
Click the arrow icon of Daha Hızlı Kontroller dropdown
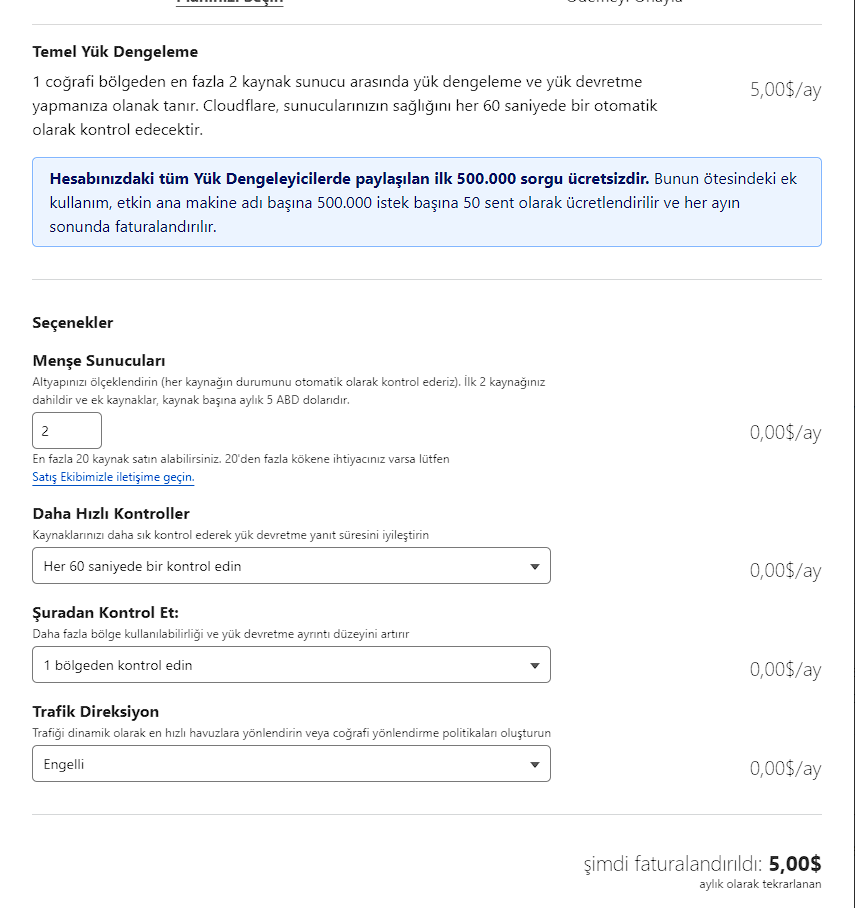tap(535, 566)
